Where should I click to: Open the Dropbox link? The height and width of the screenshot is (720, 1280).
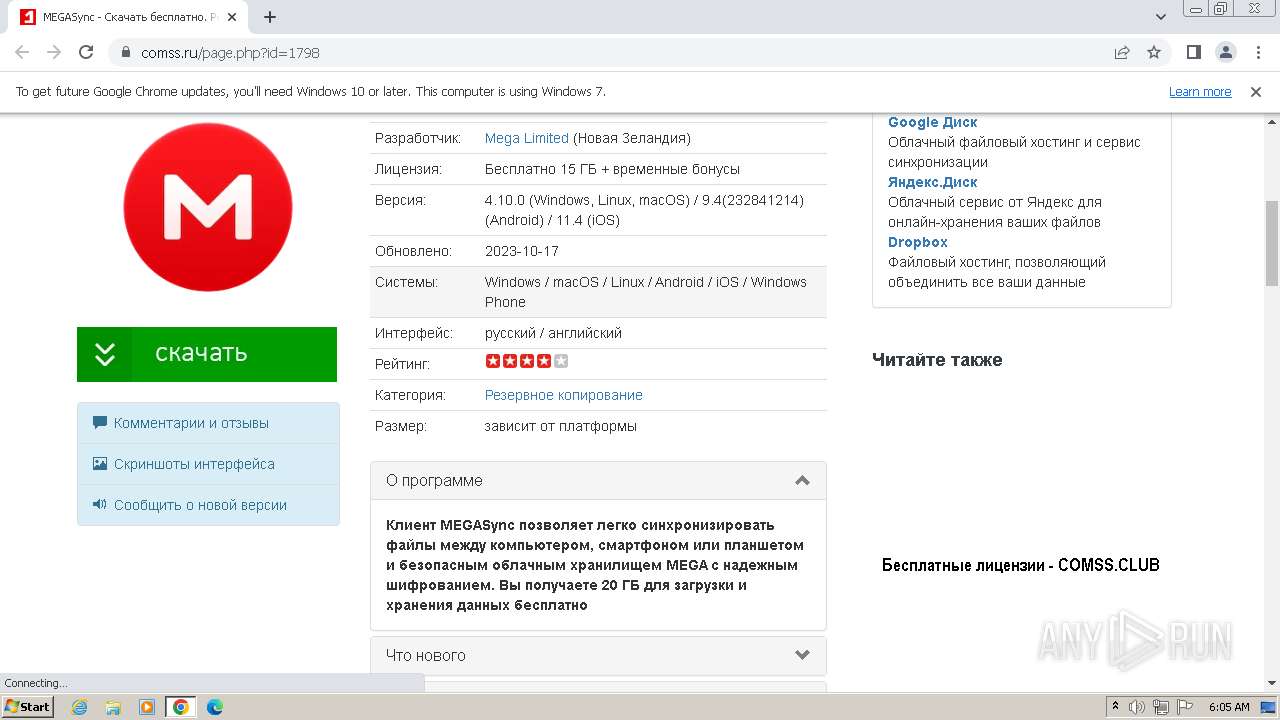(x=918, y=242)
